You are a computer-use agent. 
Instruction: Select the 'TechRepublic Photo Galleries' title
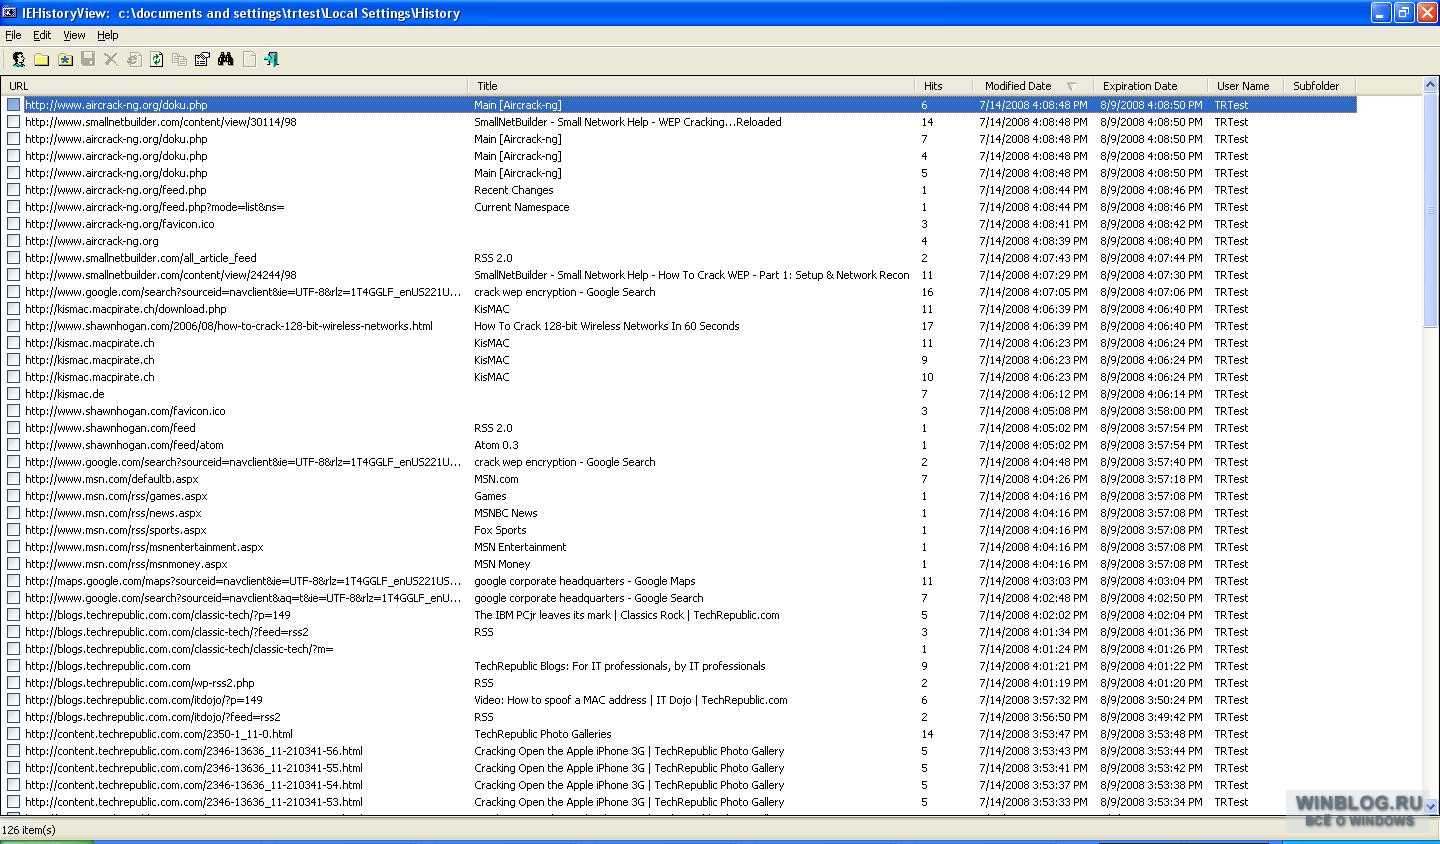(x=542, y=734)
